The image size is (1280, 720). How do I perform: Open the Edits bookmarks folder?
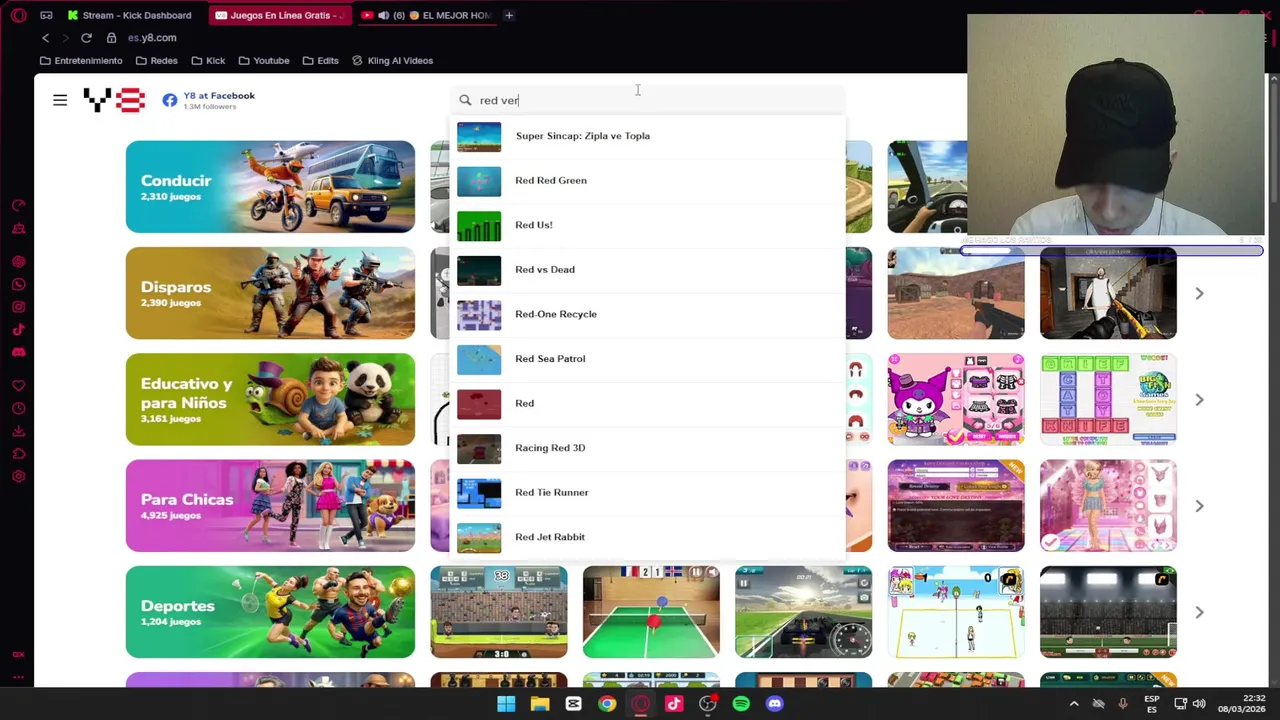point(320,61)
